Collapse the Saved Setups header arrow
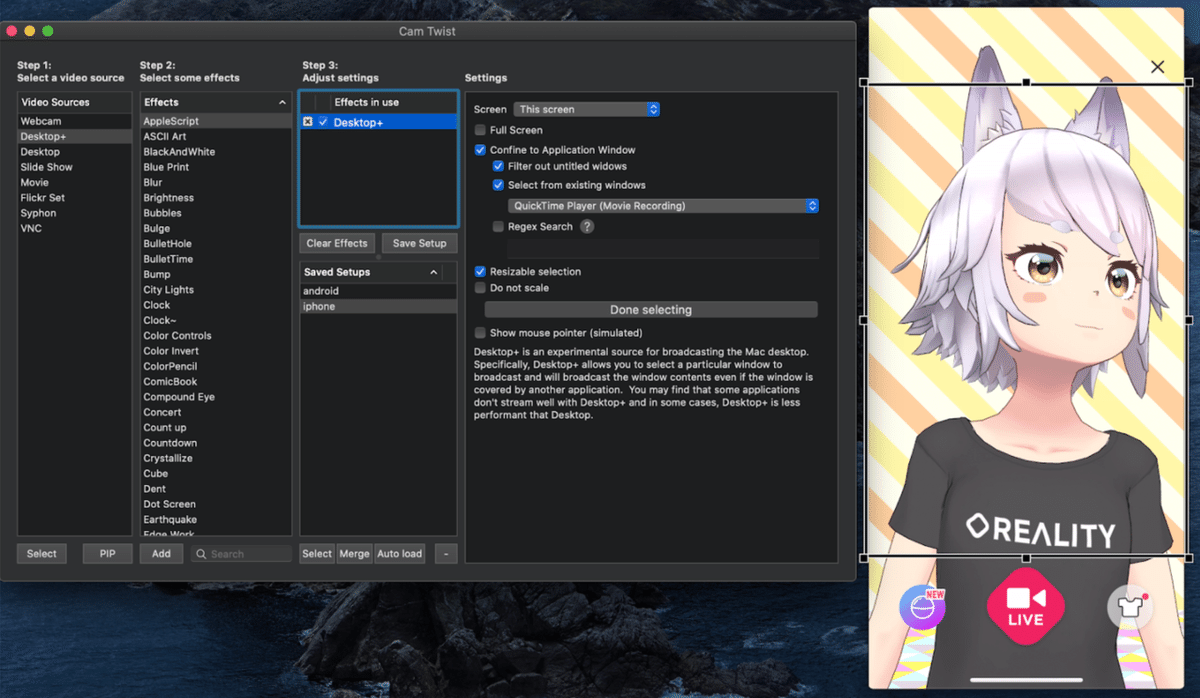The image size is (1200, 698). (x=434, y=272)
